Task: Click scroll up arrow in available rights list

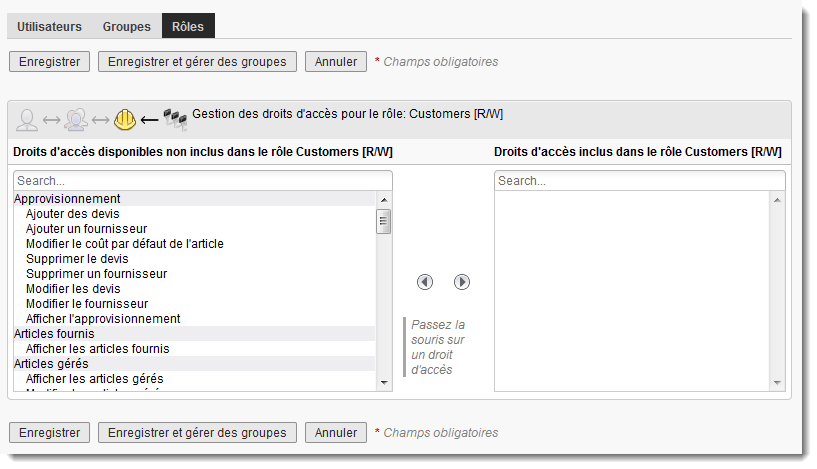Action: pos(384,200)
